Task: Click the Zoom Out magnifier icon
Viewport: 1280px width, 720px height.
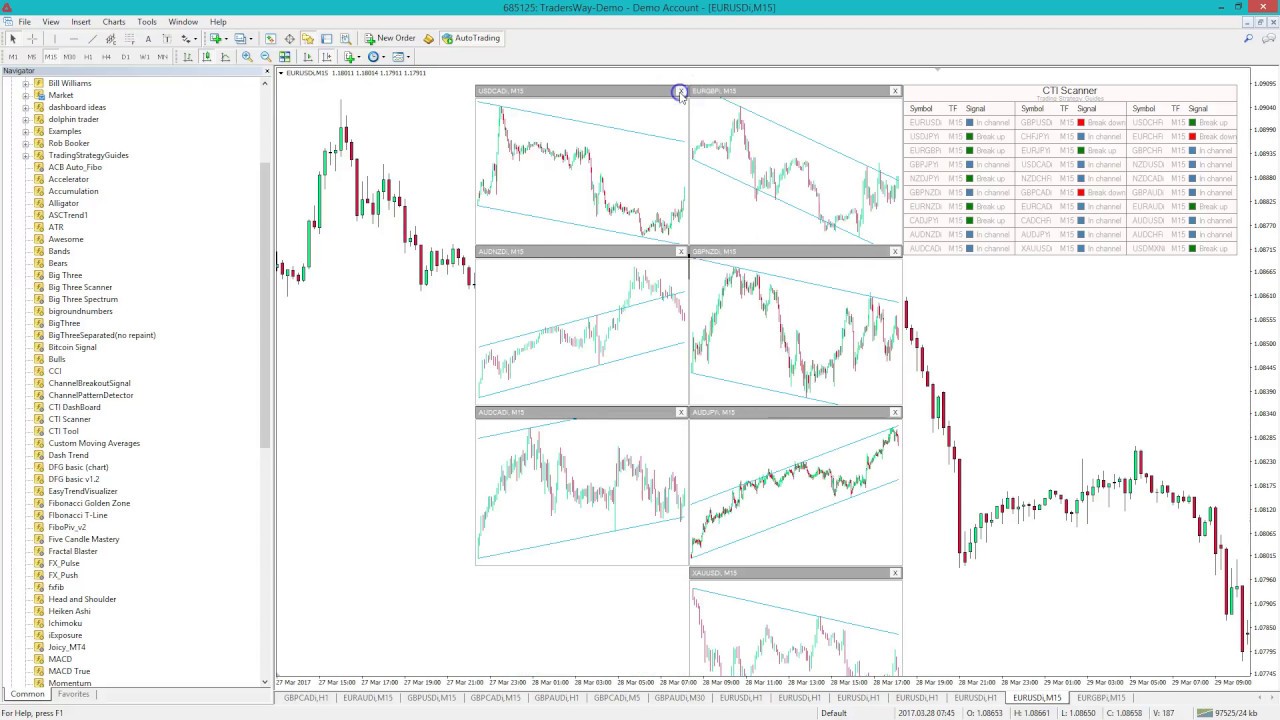Action: pos(266,57)
